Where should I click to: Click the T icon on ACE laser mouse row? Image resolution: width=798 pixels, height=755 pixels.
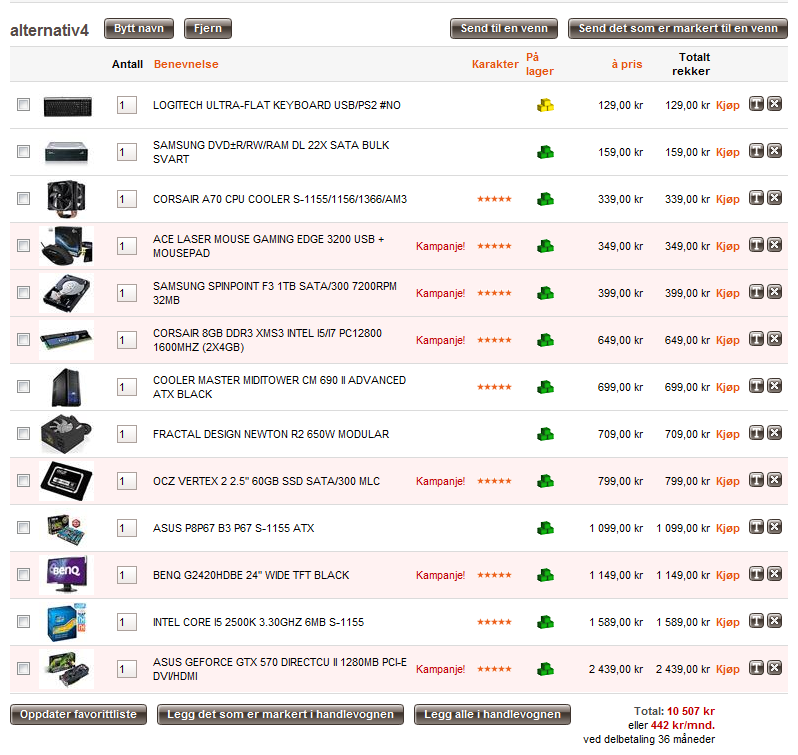tap(756, 245)
